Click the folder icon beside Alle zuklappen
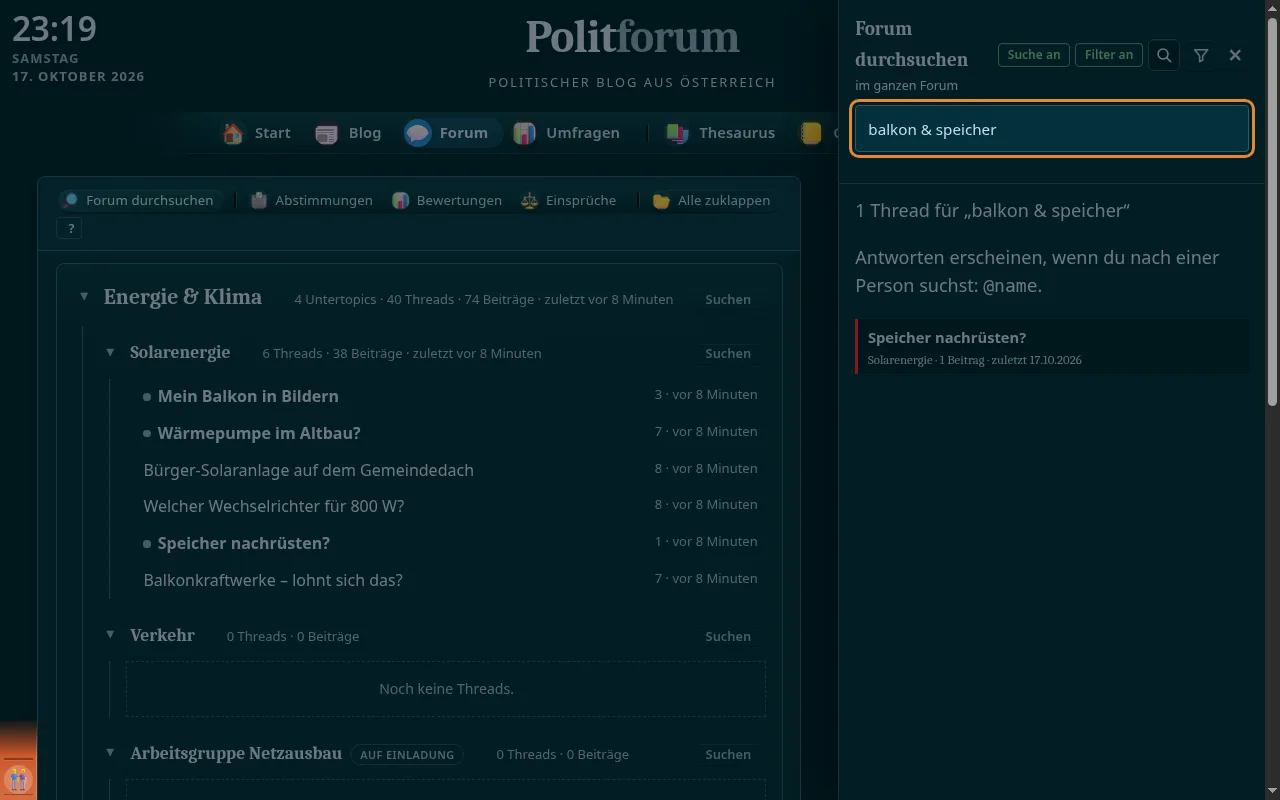1280x800 pixels. tap(661, 200)
